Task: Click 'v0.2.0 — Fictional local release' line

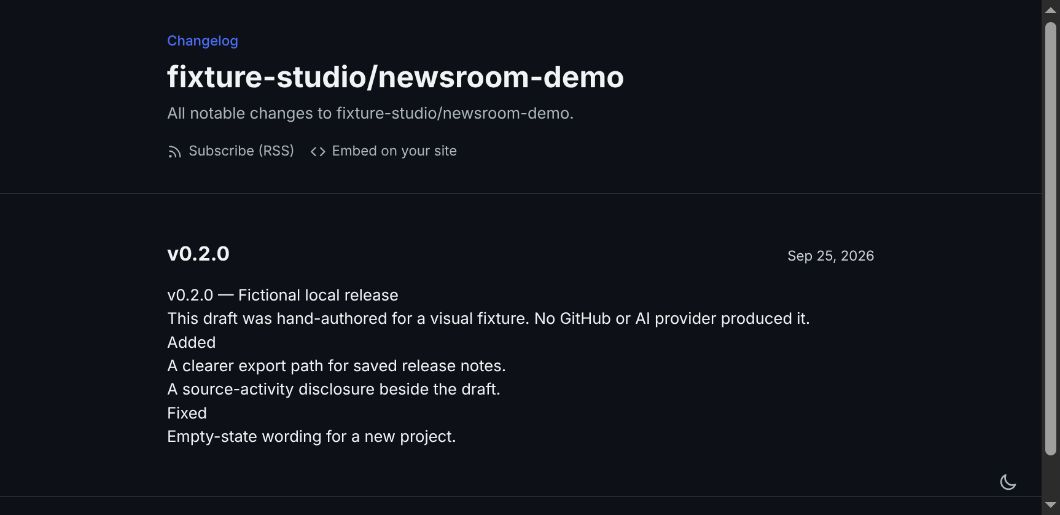Action: coord(283,295)
